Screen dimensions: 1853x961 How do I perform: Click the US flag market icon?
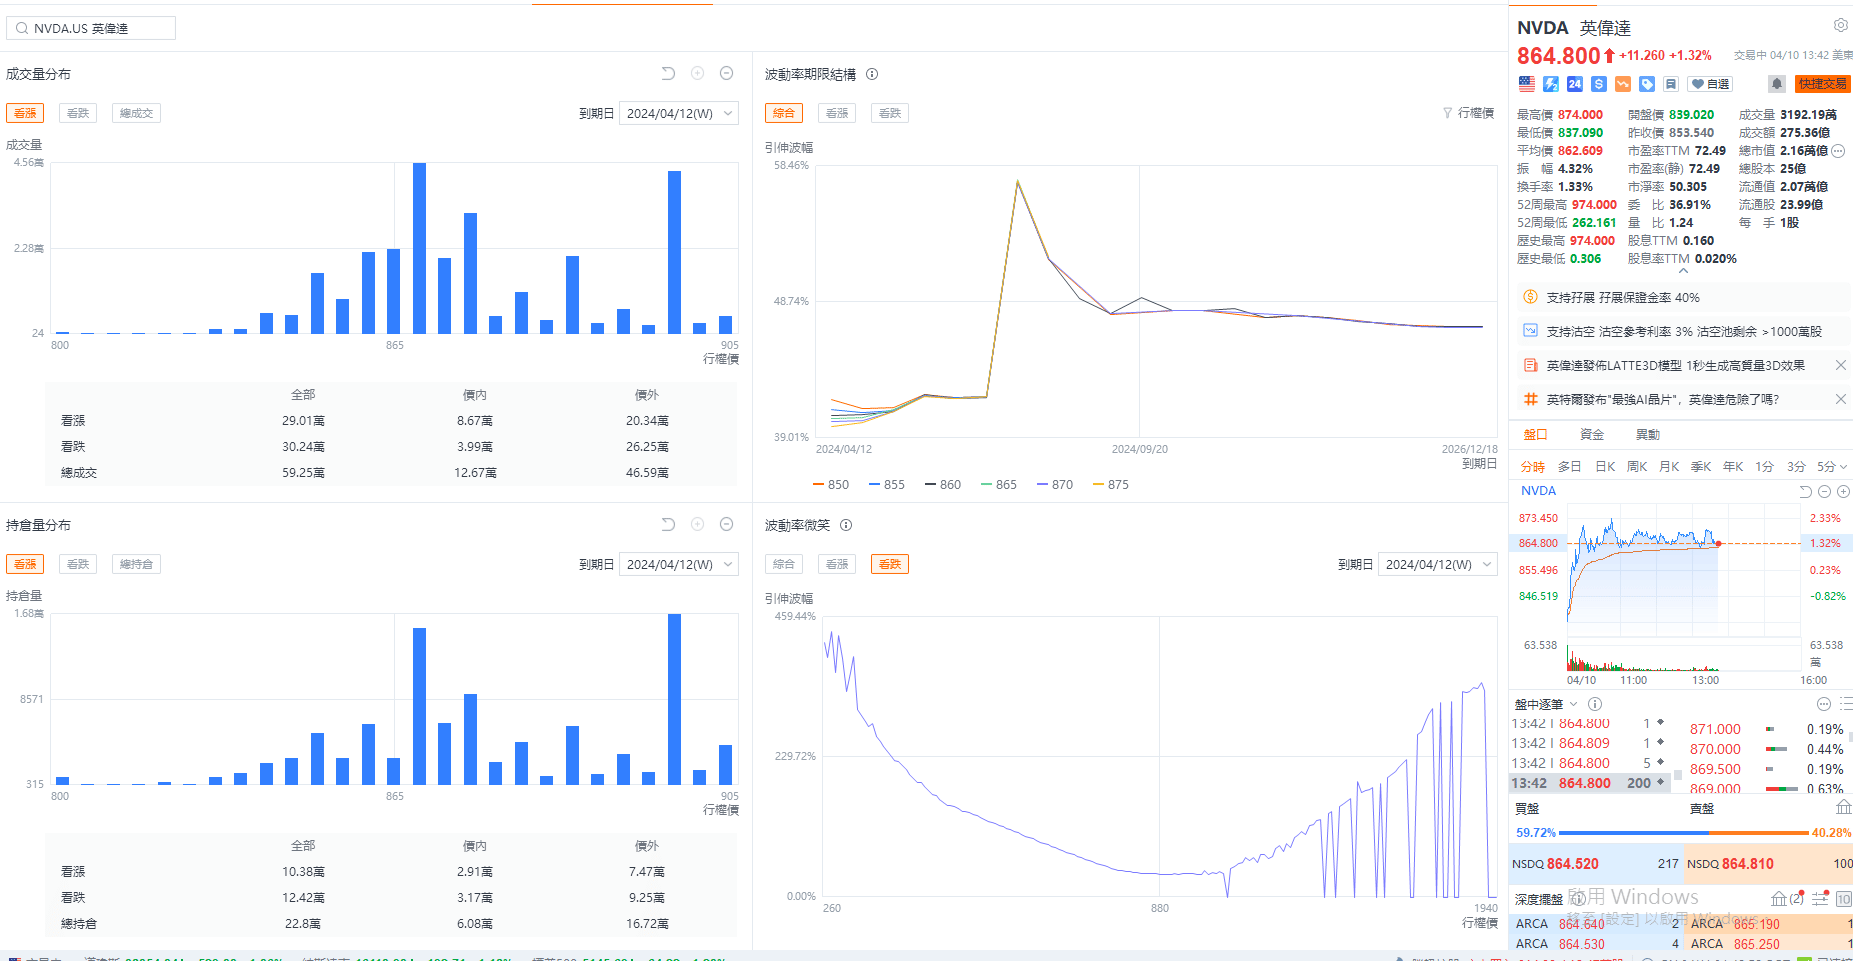click(1526, 84)
